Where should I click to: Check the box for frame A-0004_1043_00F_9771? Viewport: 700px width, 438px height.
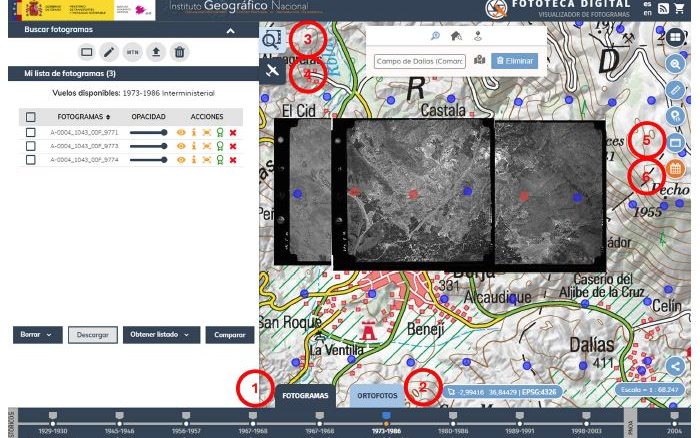point(31,131)
